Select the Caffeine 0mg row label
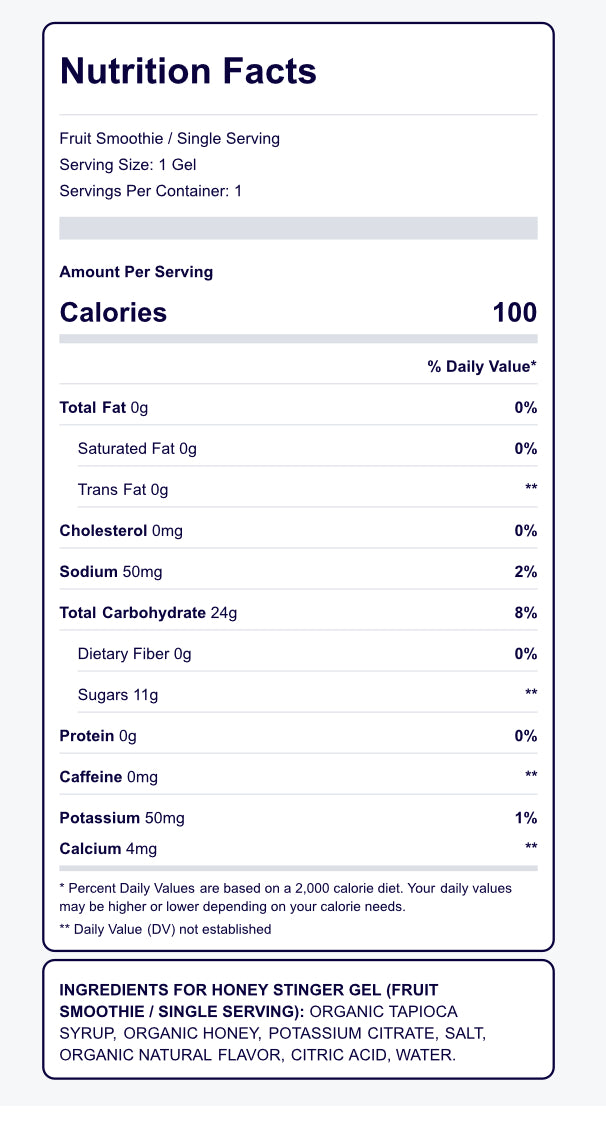 coord(109,777)
